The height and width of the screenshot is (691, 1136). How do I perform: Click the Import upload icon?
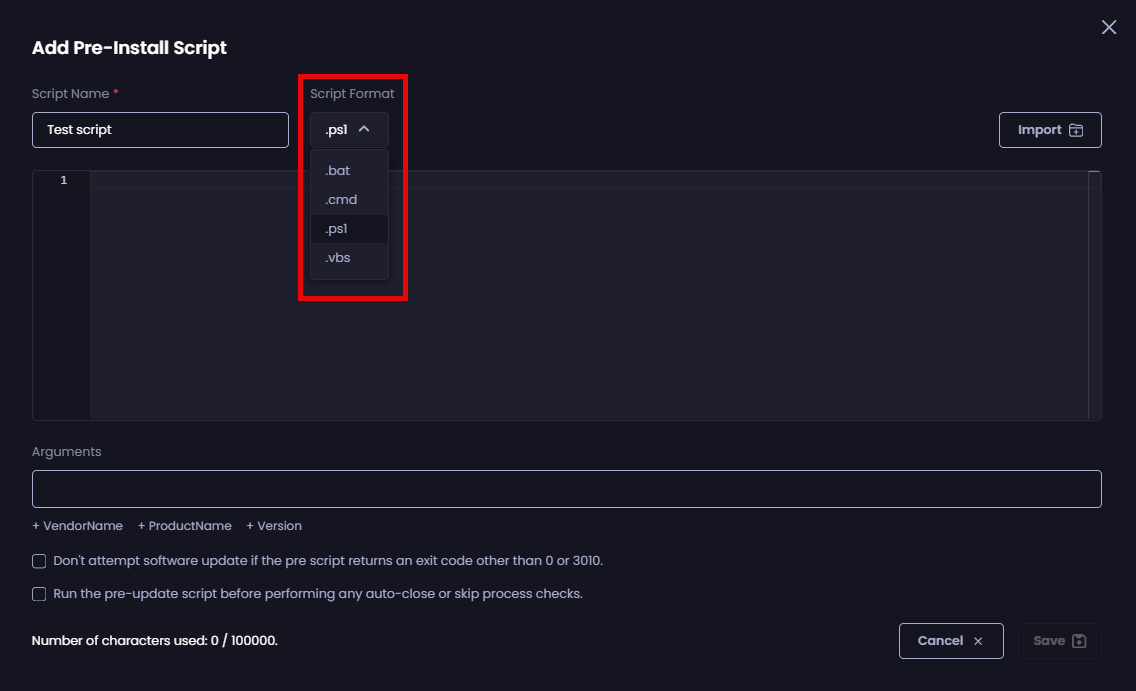1075,129
